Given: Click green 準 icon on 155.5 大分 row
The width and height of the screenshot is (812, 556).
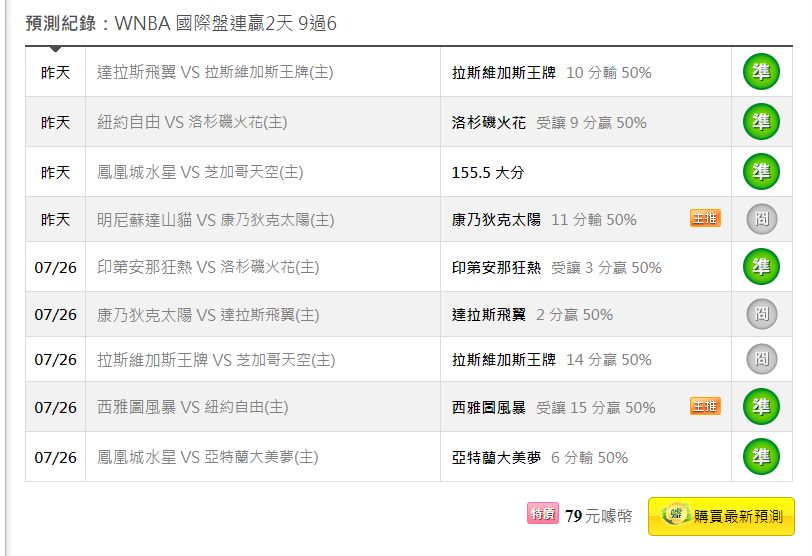Looking at the screenshot, I should point(761,171).
